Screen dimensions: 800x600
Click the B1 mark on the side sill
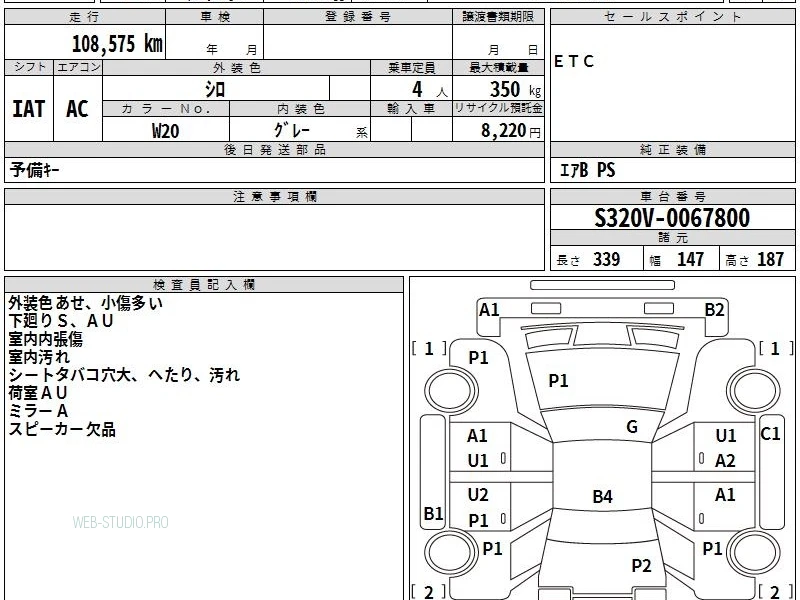click(x=433, y=513)
